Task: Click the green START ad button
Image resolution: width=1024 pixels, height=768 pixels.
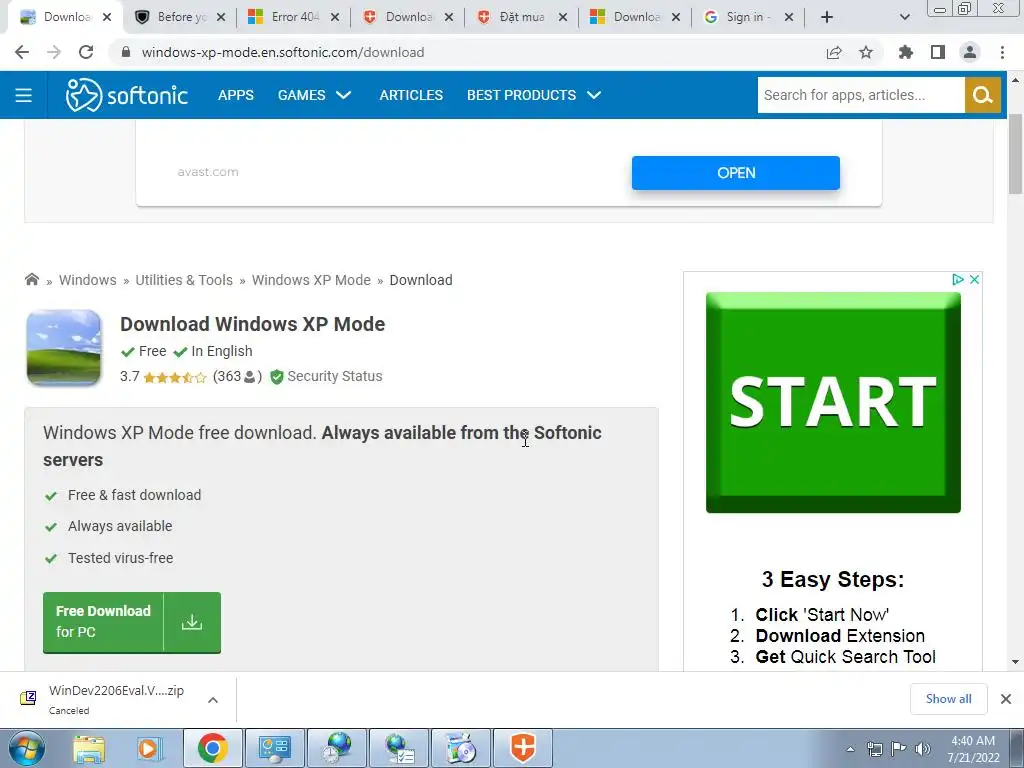Action: 833,402
